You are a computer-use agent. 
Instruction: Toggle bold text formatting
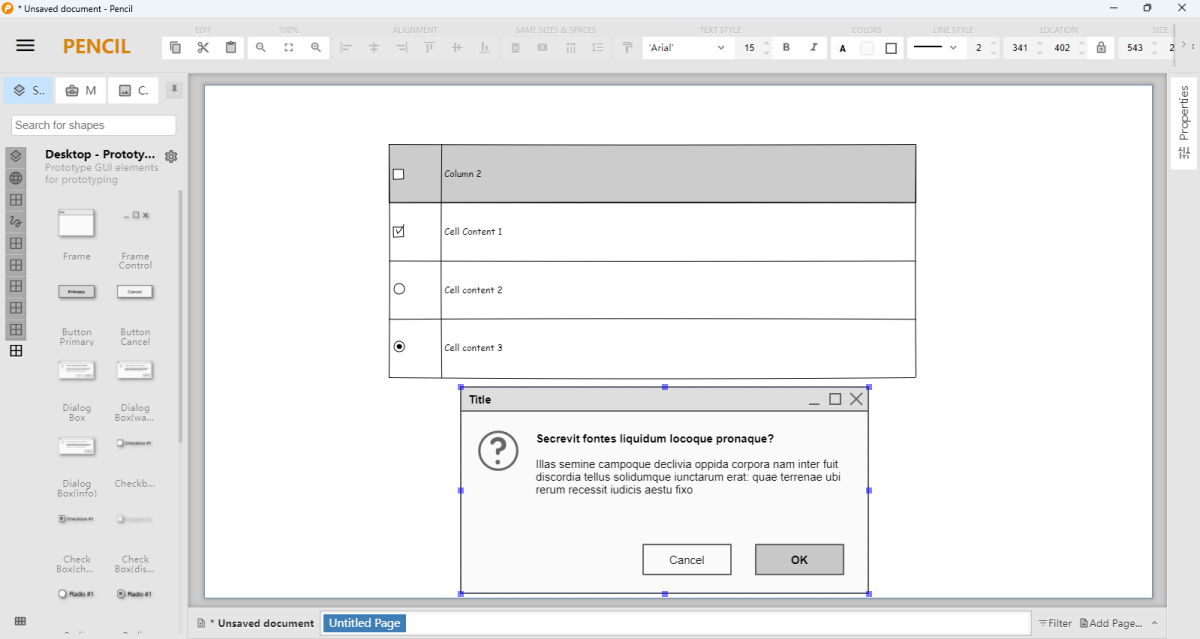786,47
